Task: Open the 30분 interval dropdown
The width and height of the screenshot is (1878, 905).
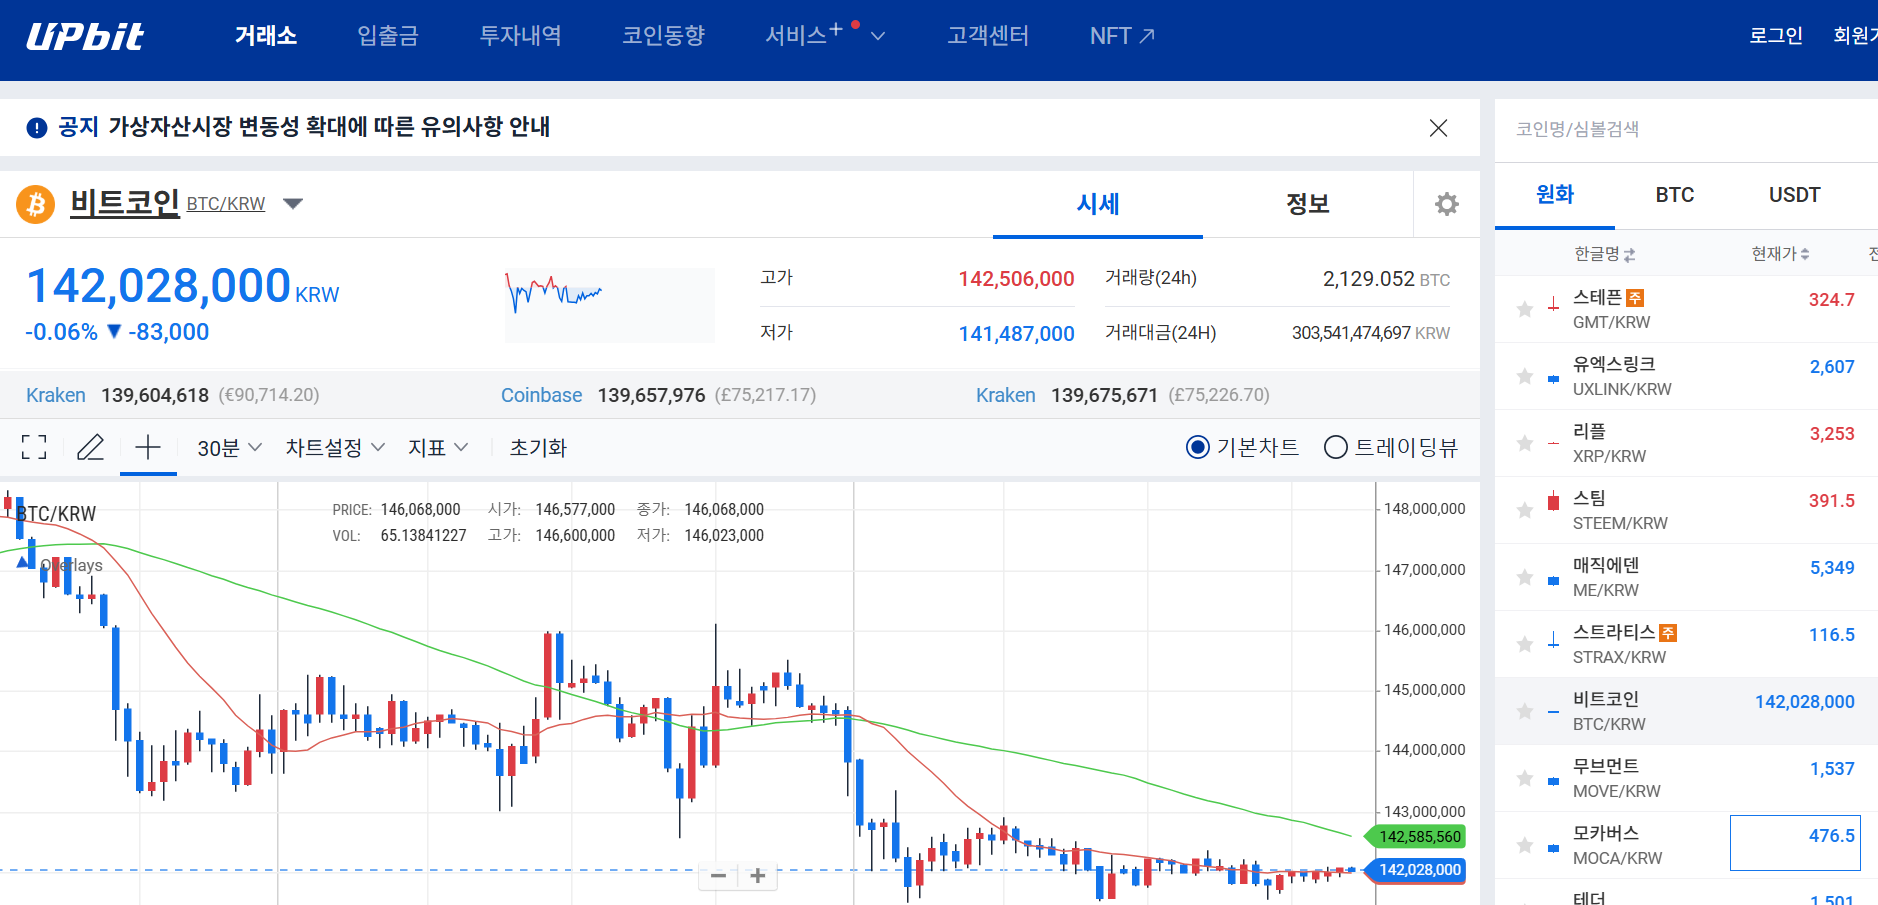Action: coord(229,448)
